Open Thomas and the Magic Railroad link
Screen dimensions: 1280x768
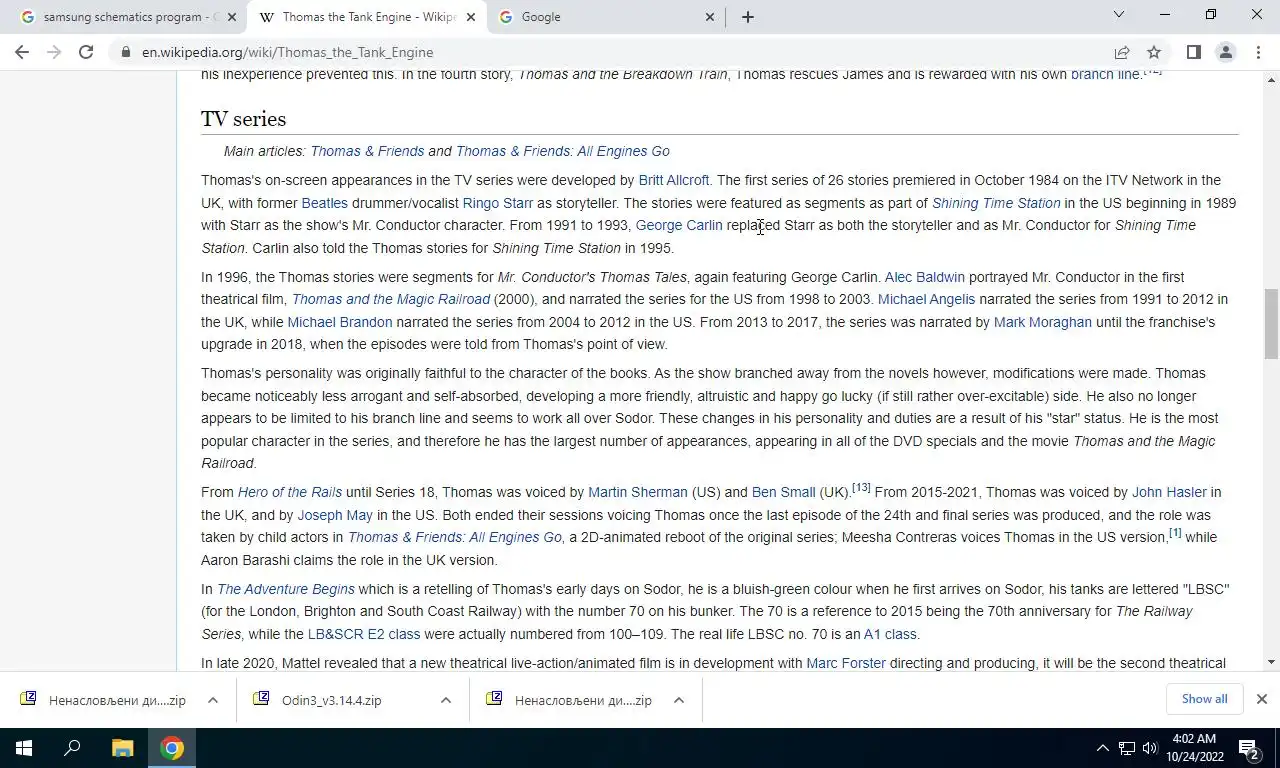point(391,299)
